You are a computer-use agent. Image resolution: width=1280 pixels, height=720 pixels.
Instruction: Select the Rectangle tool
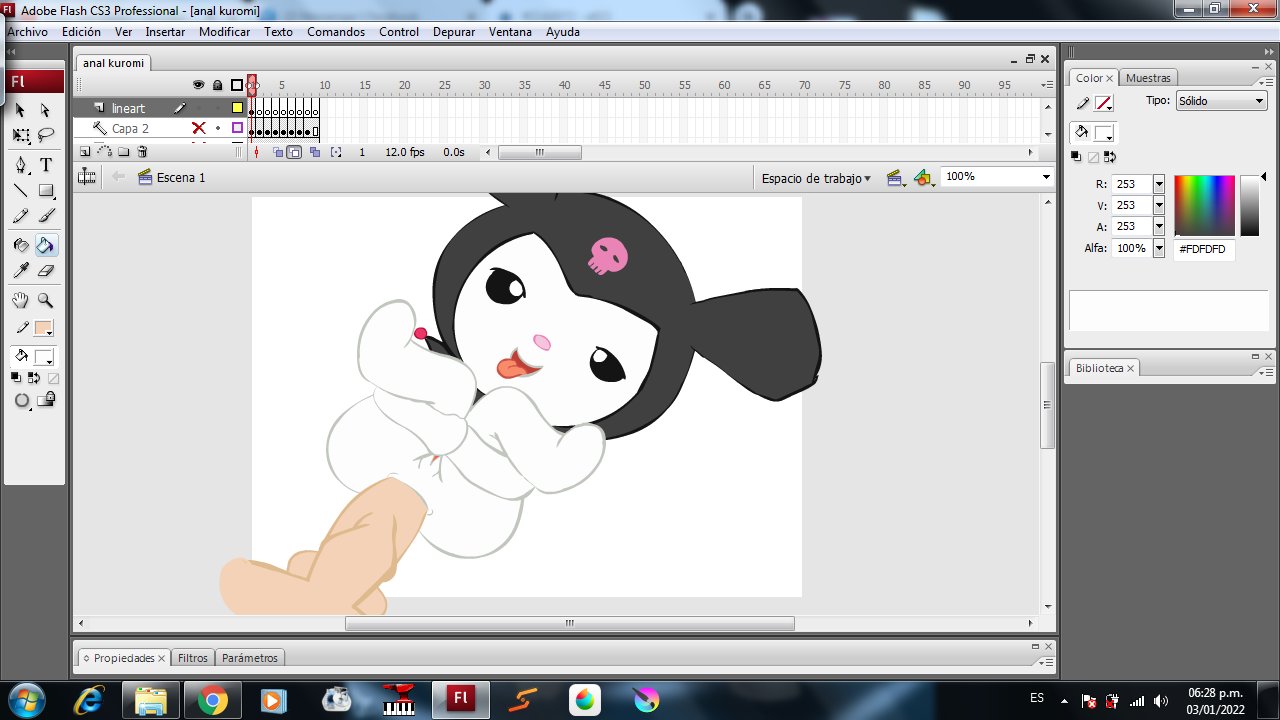[45, 190]
